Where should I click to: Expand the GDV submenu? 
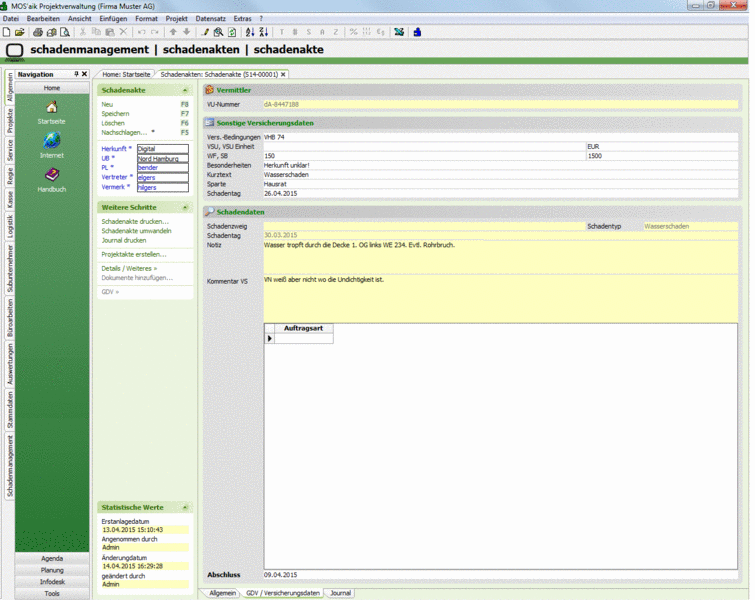(x=110, y=292)
